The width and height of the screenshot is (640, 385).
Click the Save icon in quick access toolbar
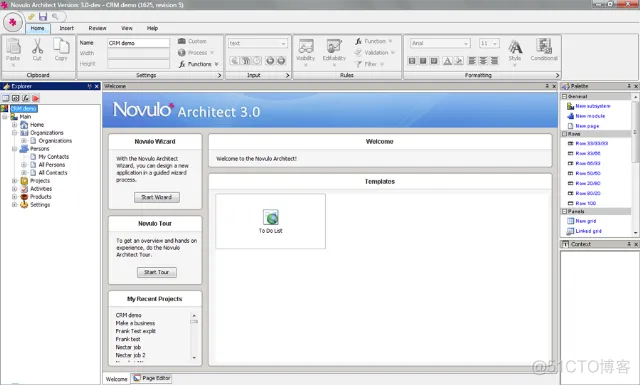click(x=43, y=17)
